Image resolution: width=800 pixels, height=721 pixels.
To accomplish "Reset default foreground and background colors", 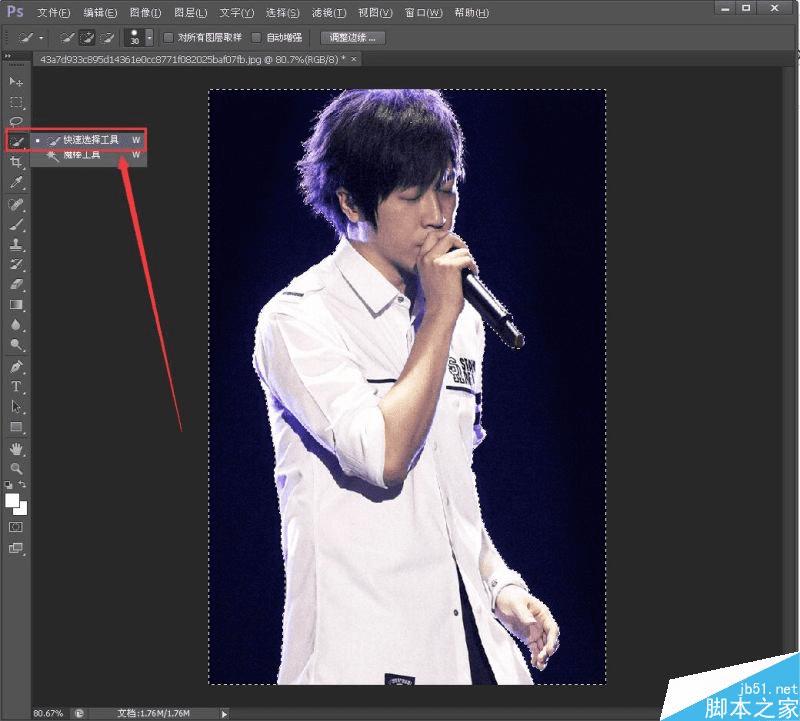I will point(9,485).
